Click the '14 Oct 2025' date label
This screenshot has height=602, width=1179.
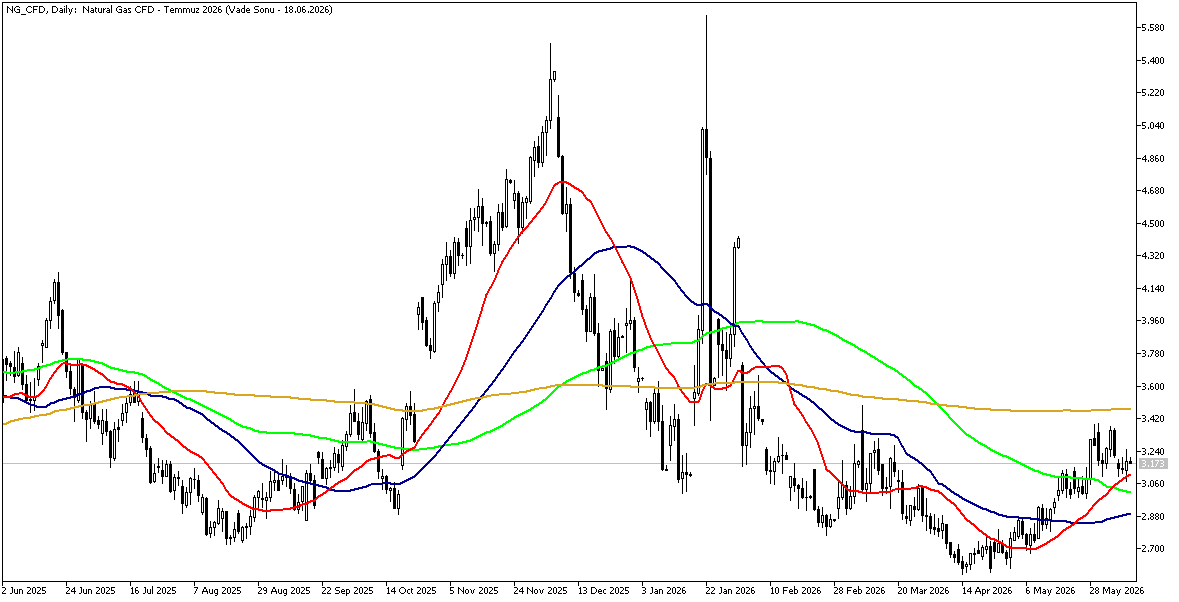pyautogui.click(x=411, y=591)
